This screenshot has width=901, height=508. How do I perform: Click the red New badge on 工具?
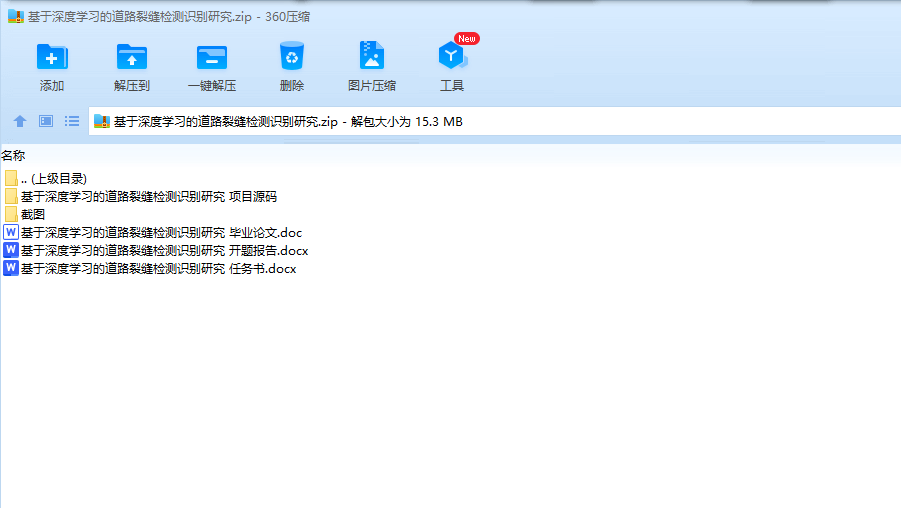pyautogui.click(x=467, y=39)
